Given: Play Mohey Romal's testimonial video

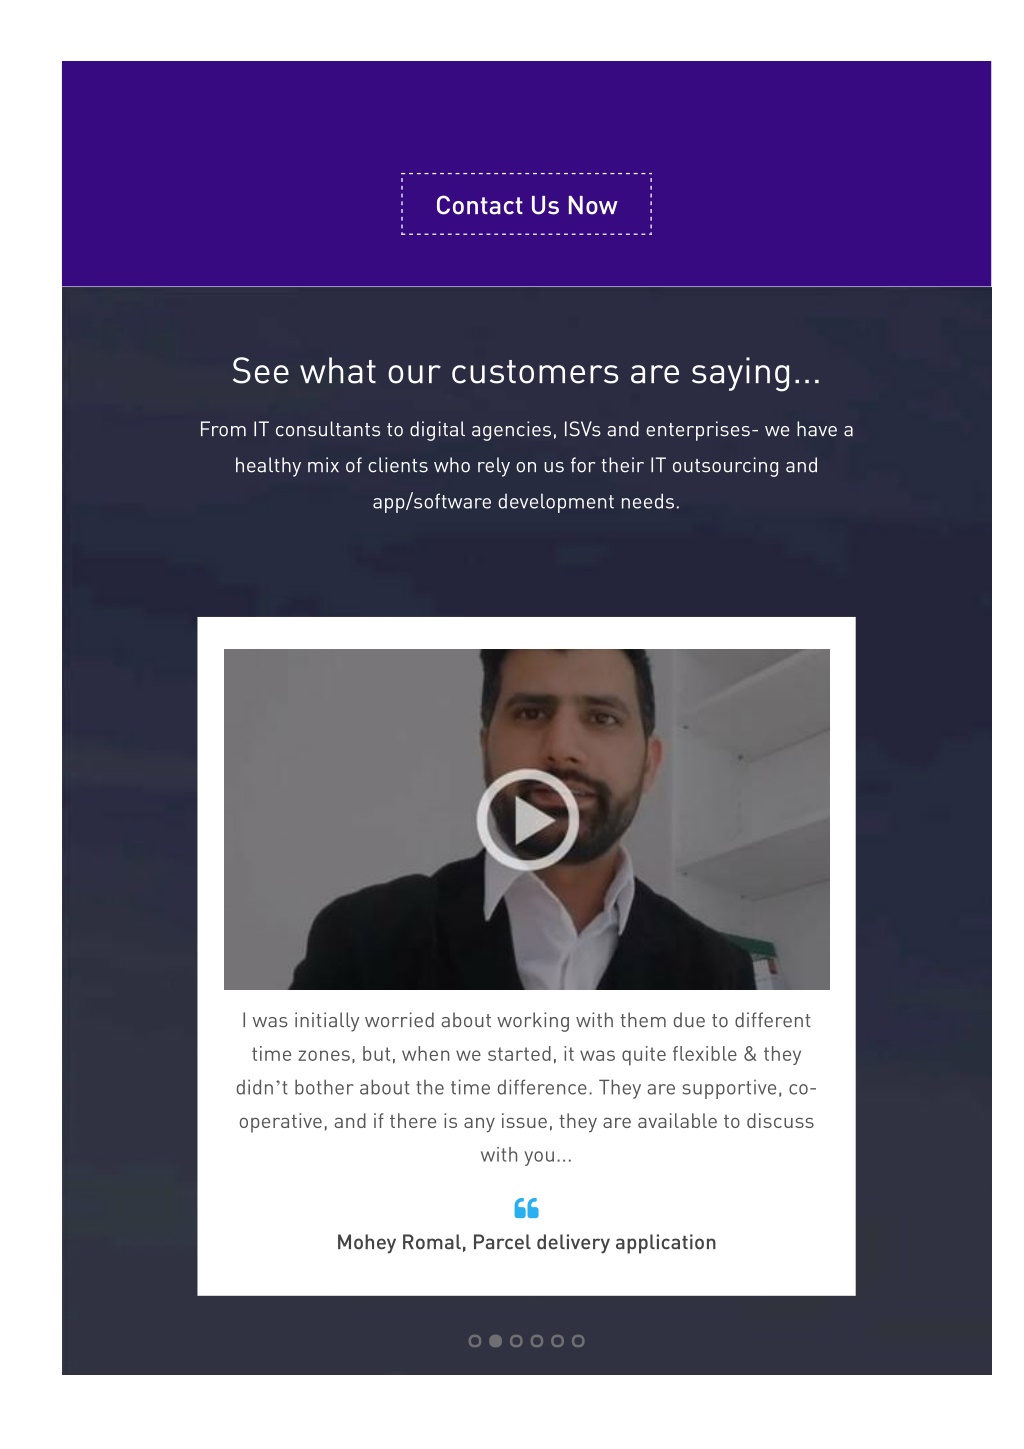Looking at the screenshot, I should tap(527, 819).
